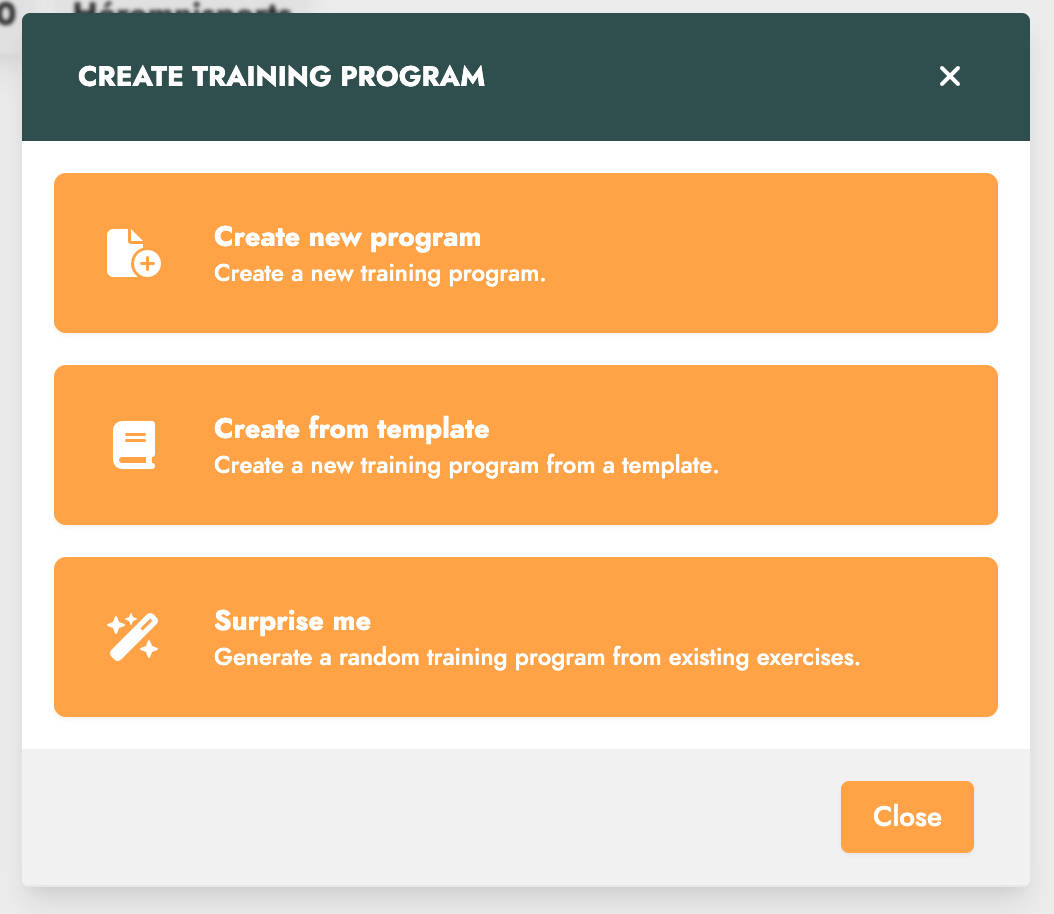Click 'Generate a random training program' description
This screenshot has height=914, width=1054.
point(537,657)
